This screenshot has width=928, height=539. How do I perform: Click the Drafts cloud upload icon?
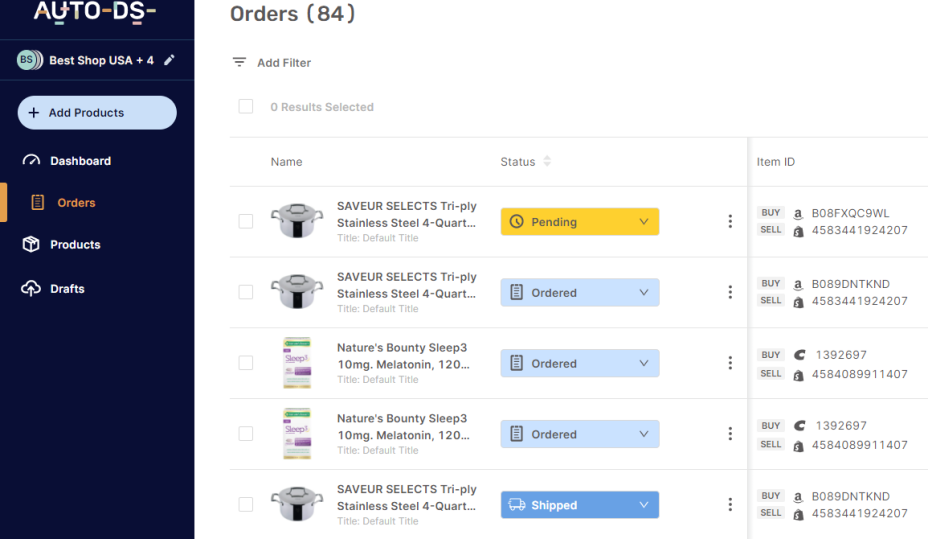click(x=31, y=289)
